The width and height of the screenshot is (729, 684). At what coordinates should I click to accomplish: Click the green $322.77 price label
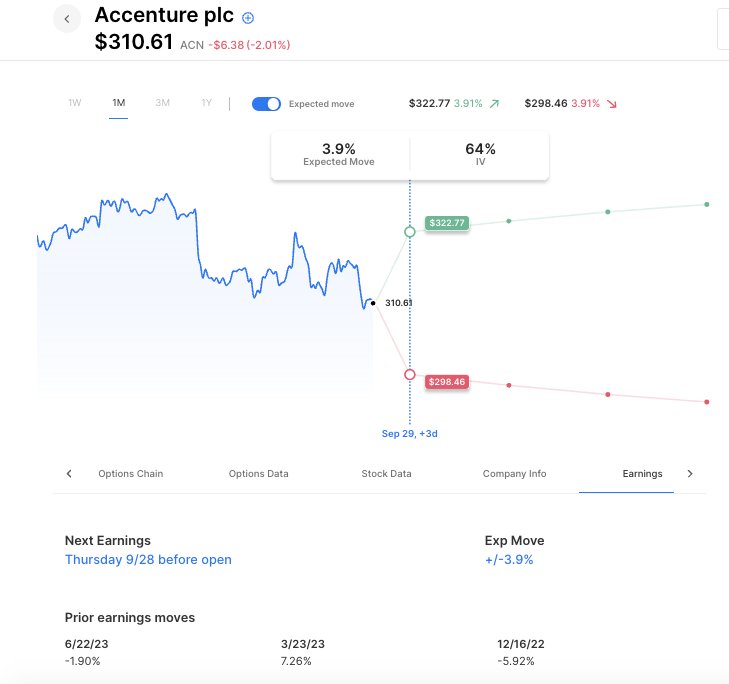point(446,223)
